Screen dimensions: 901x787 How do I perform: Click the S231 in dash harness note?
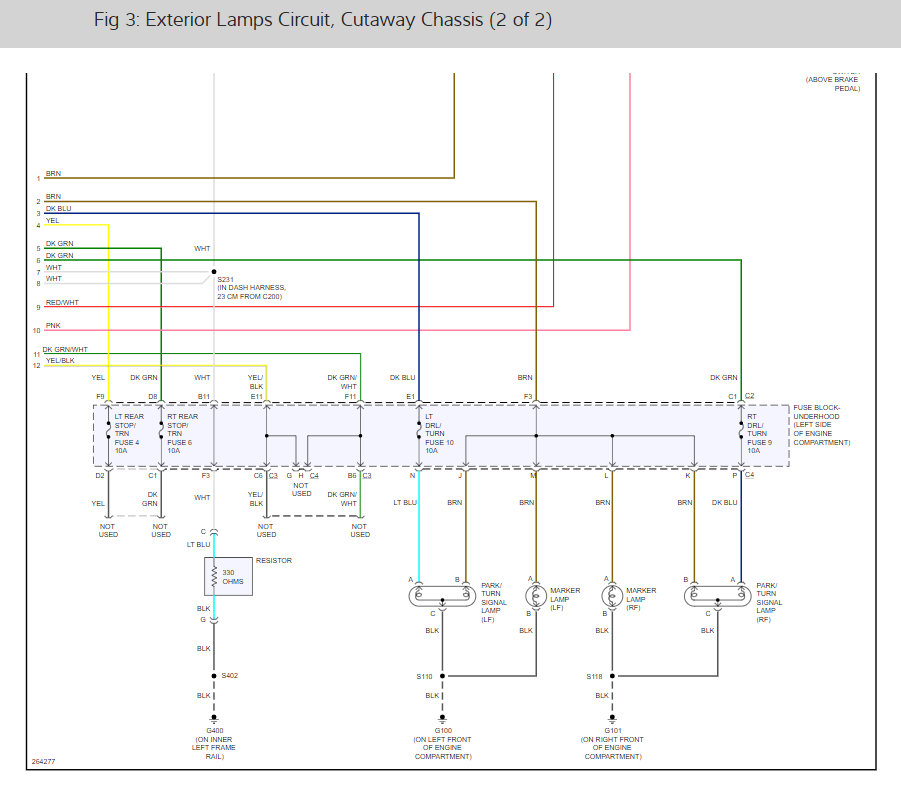251,288
